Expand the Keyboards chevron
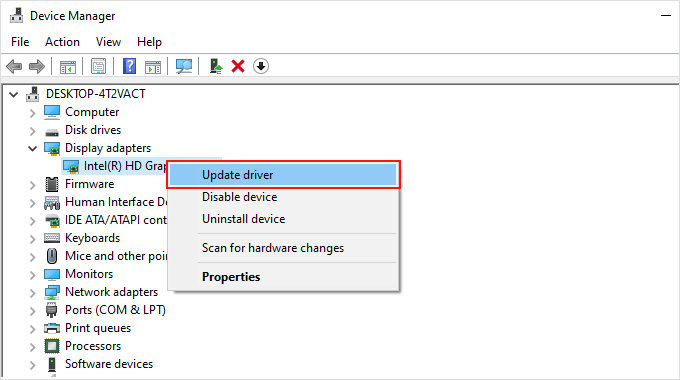 33,239
